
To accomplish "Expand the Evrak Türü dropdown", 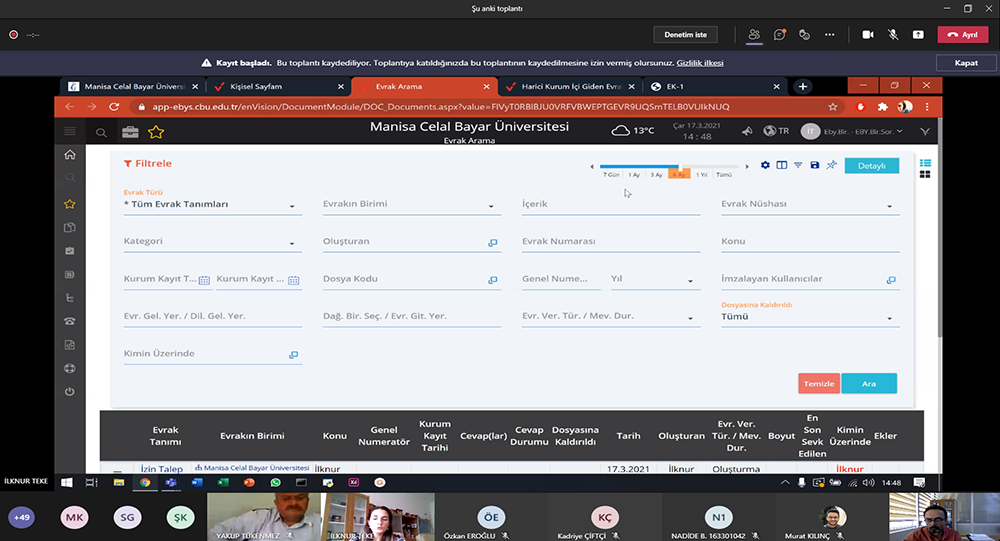I will [x=292, y=206].
